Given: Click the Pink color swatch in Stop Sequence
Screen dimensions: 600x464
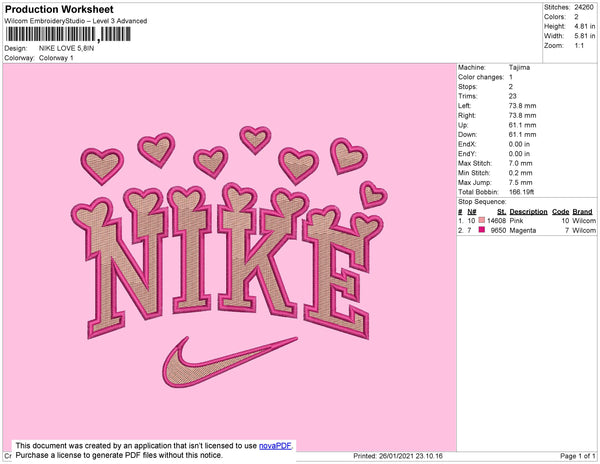Looking at the screenshot, I should click(x=482, y=220).
